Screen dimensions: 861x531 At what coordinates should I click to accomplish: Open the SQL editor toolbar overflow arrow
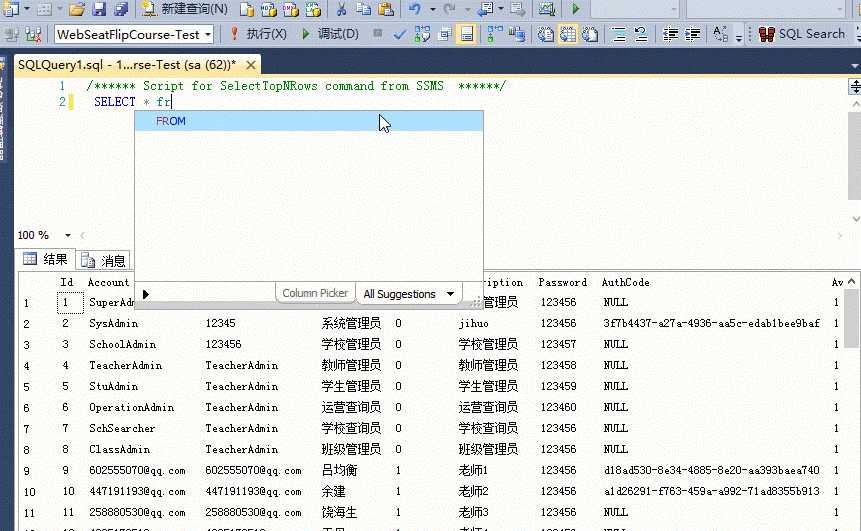pos(739,38)
